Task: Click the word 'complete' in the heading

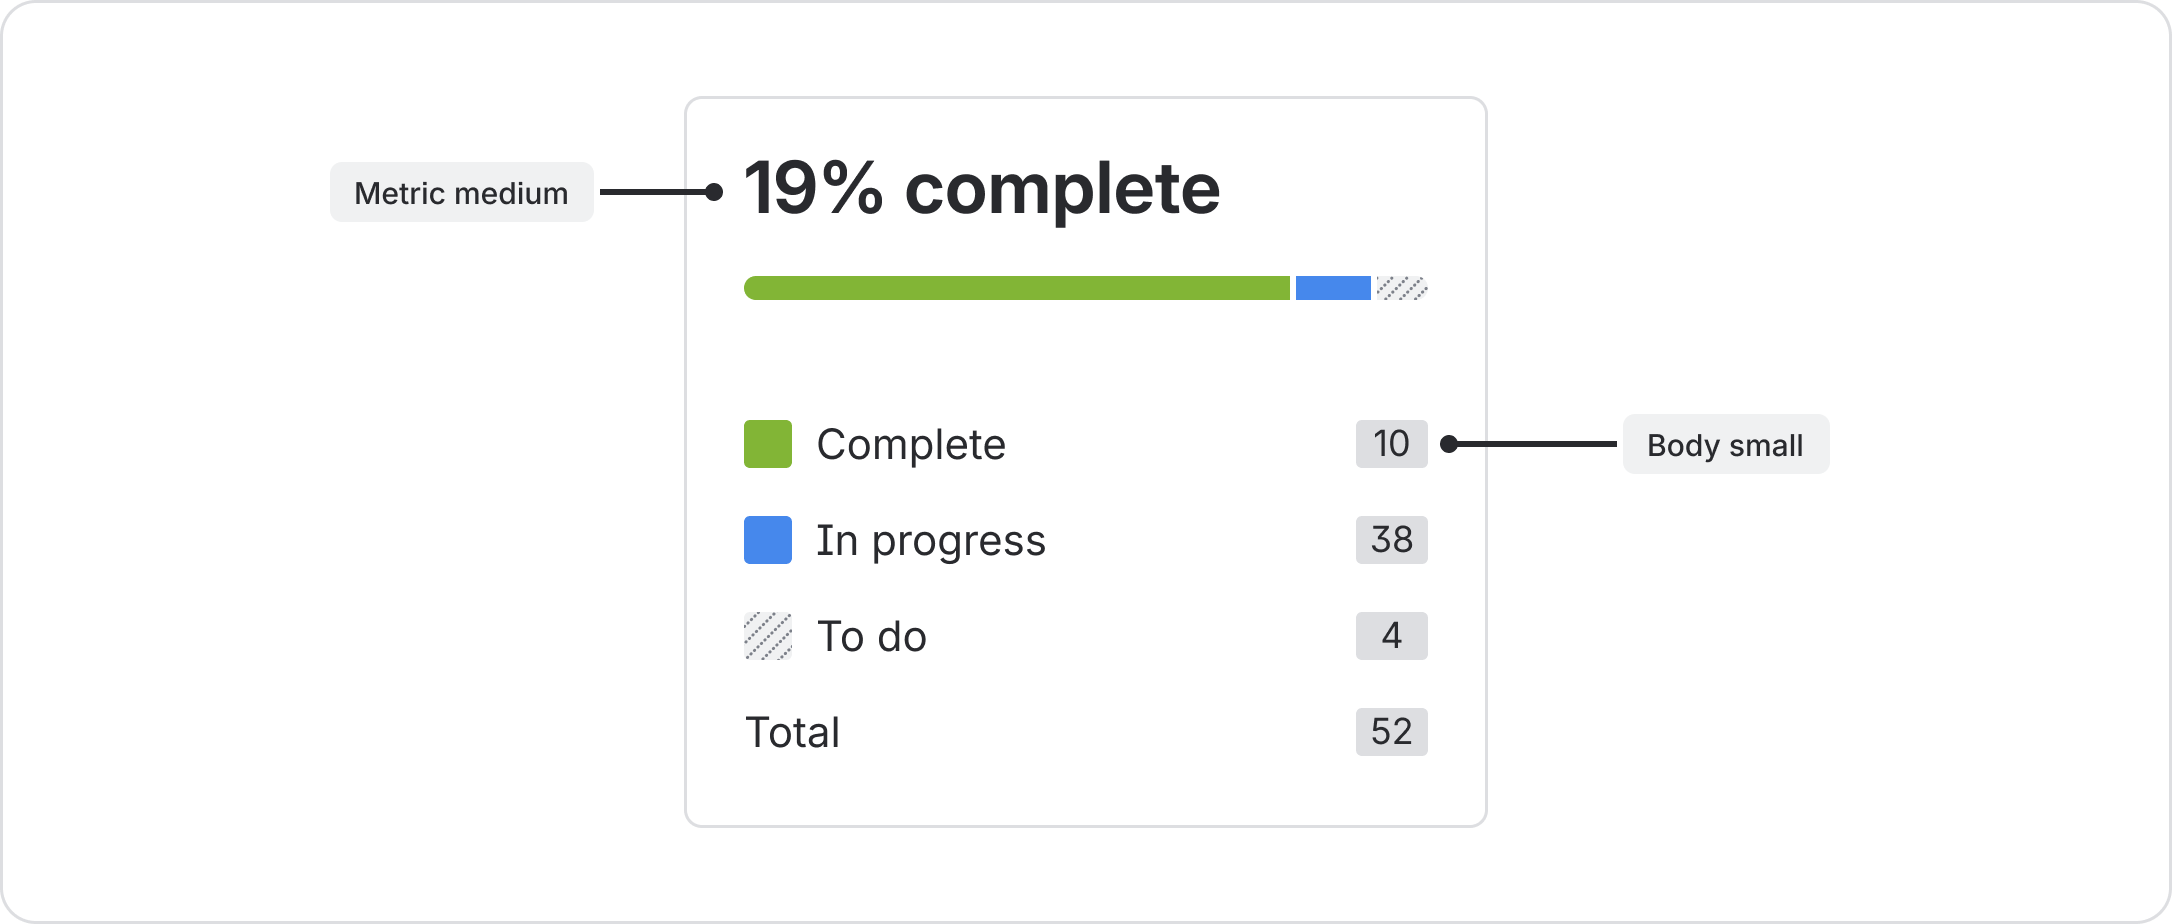Action: [1062, 189]
